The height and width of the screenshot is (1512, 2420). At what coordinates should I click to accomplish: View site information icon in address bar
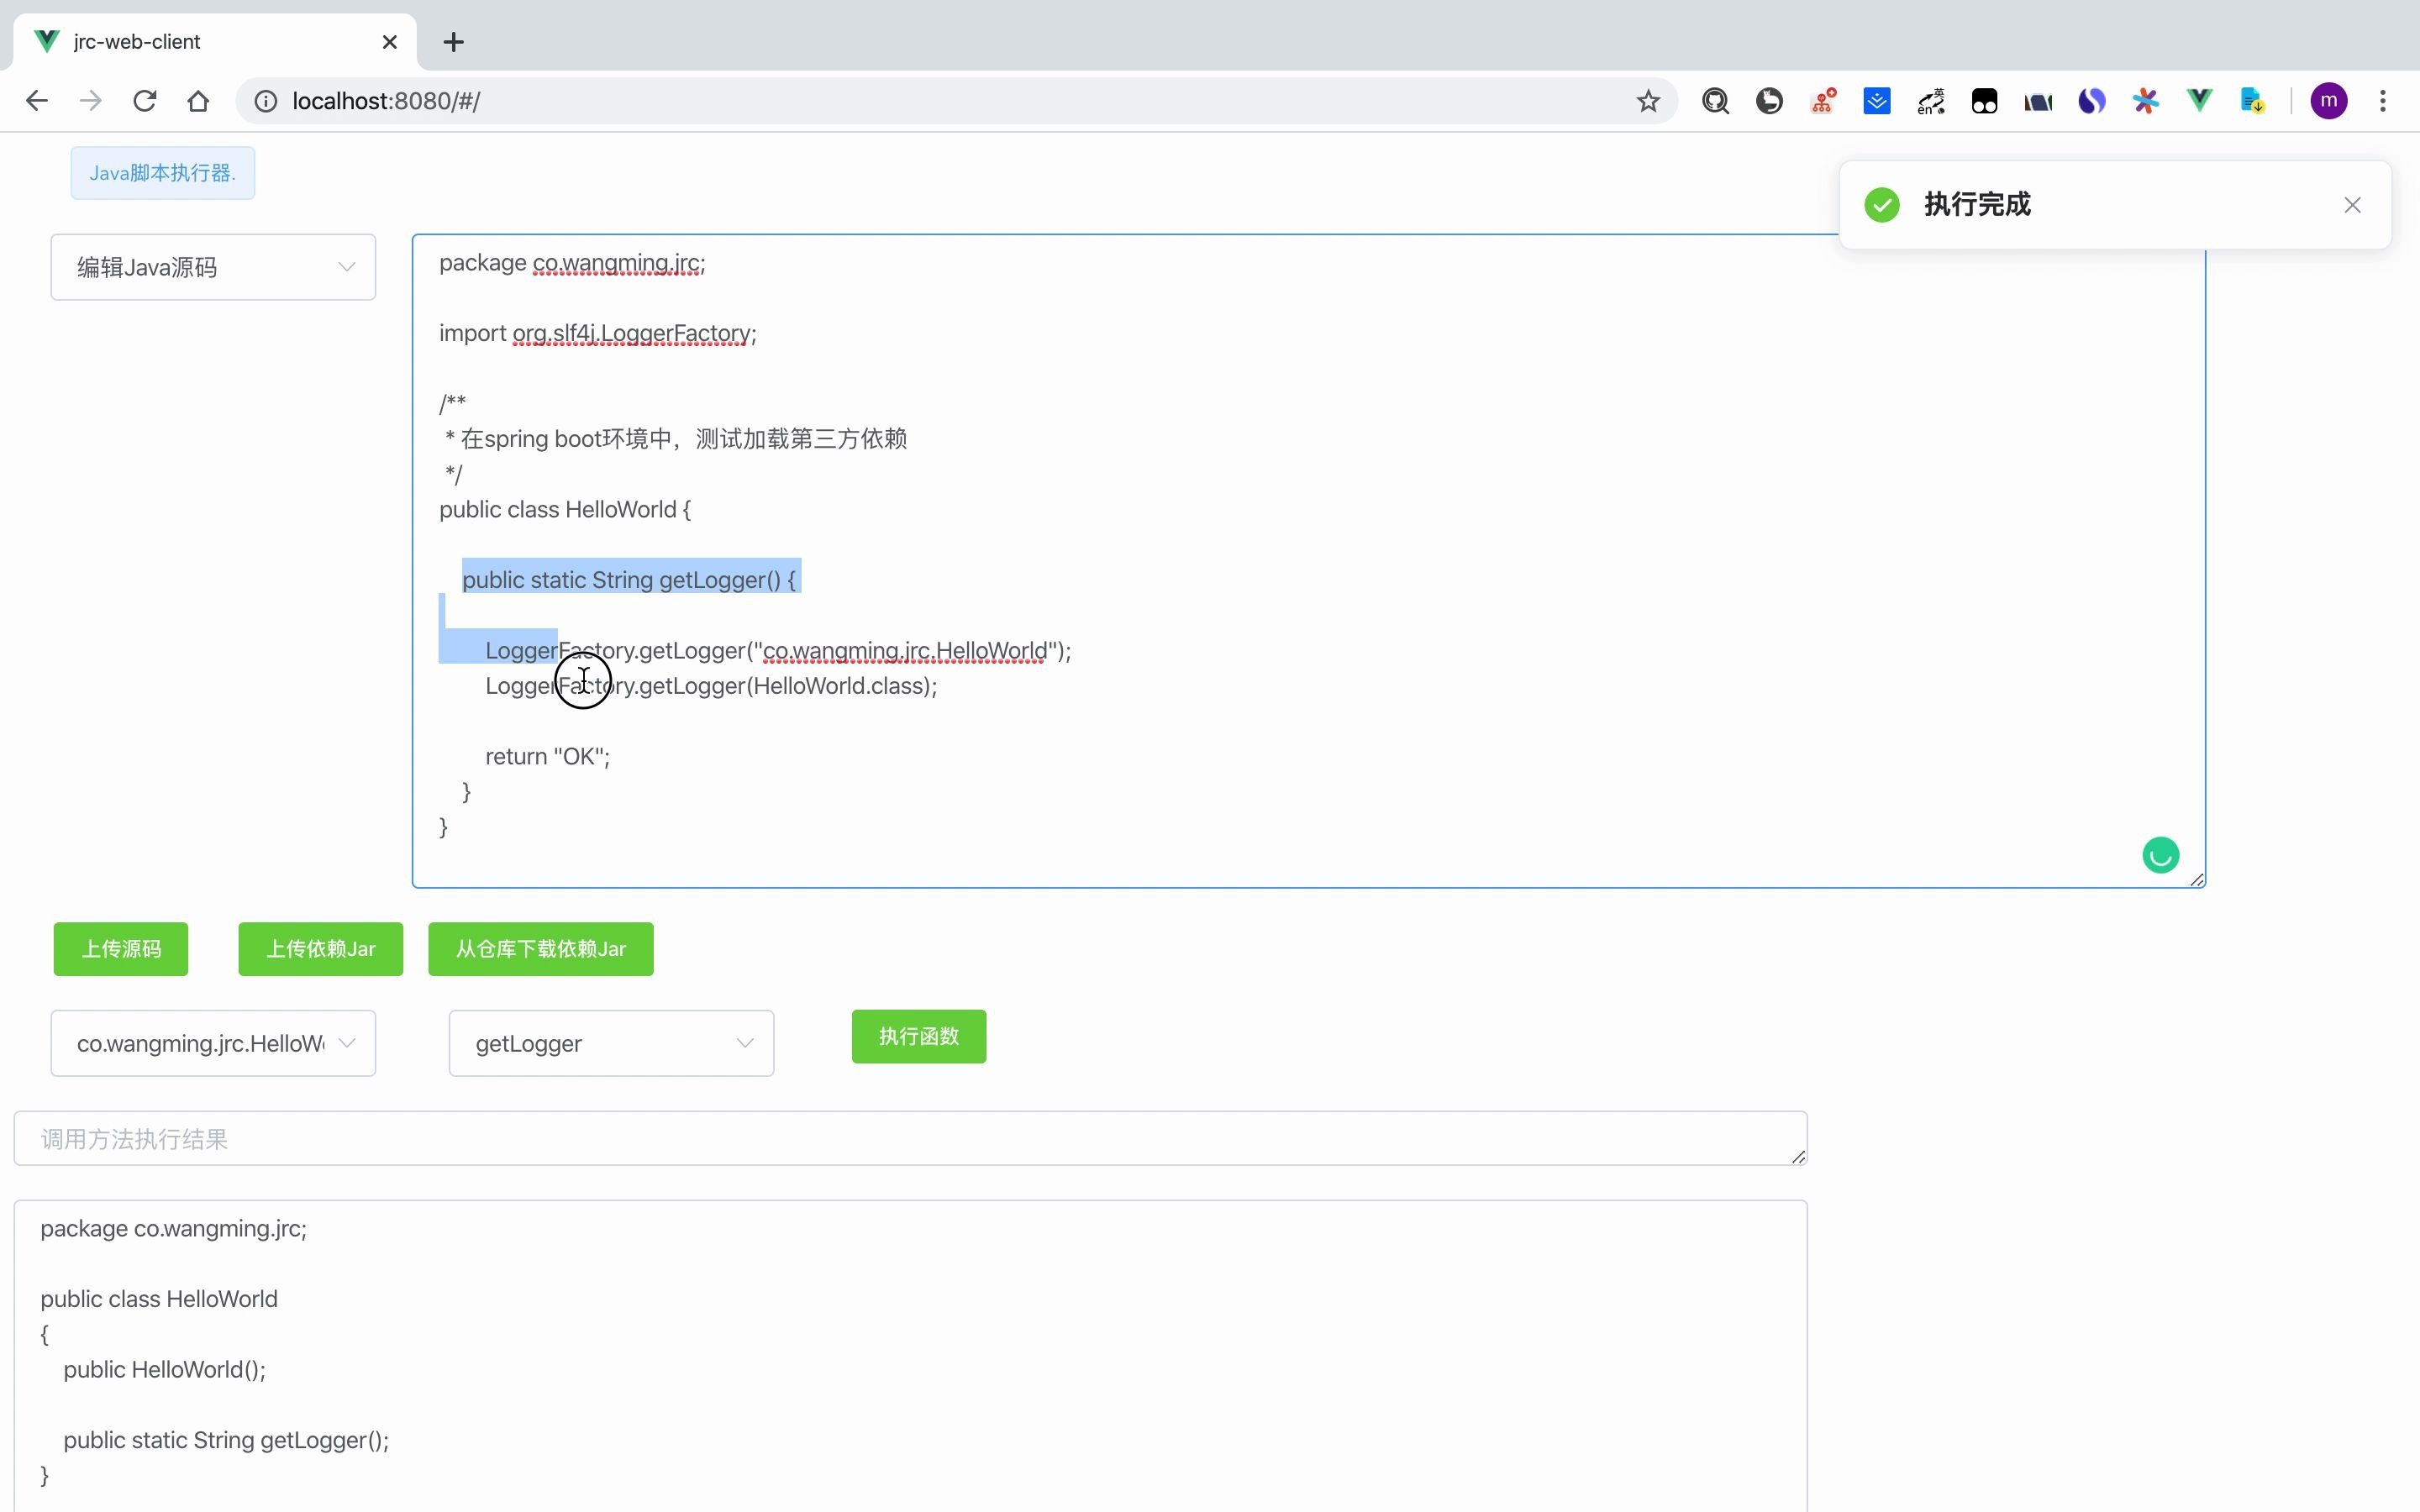click(x=266, y=101)
